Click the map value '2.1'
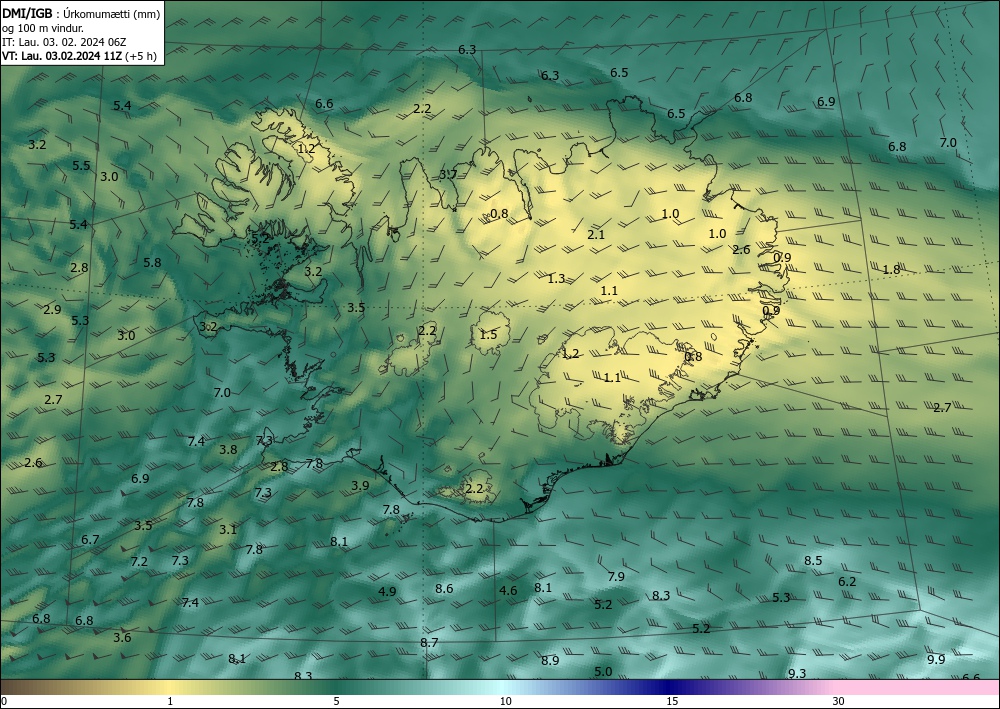 (596, 235)
